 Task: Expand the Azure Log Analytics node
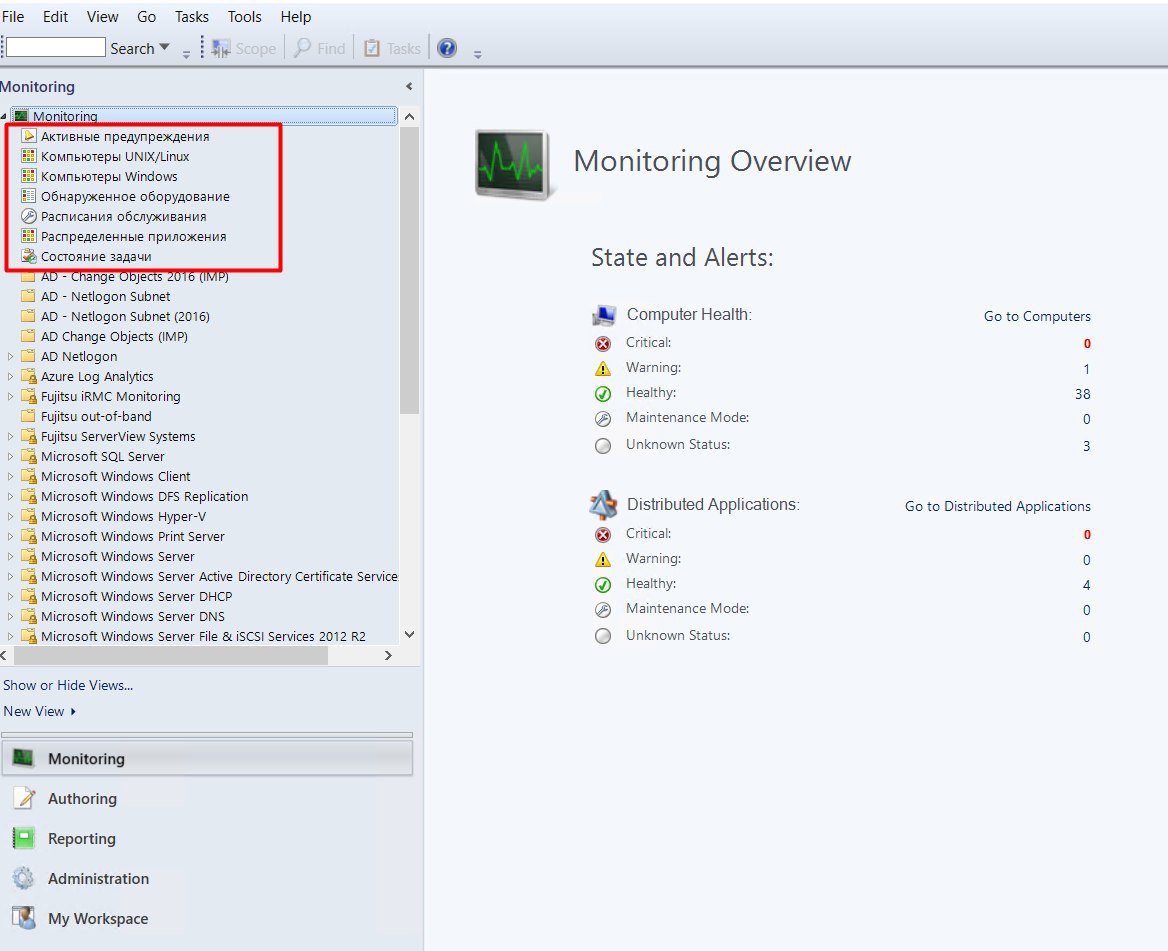pos(10,376)
